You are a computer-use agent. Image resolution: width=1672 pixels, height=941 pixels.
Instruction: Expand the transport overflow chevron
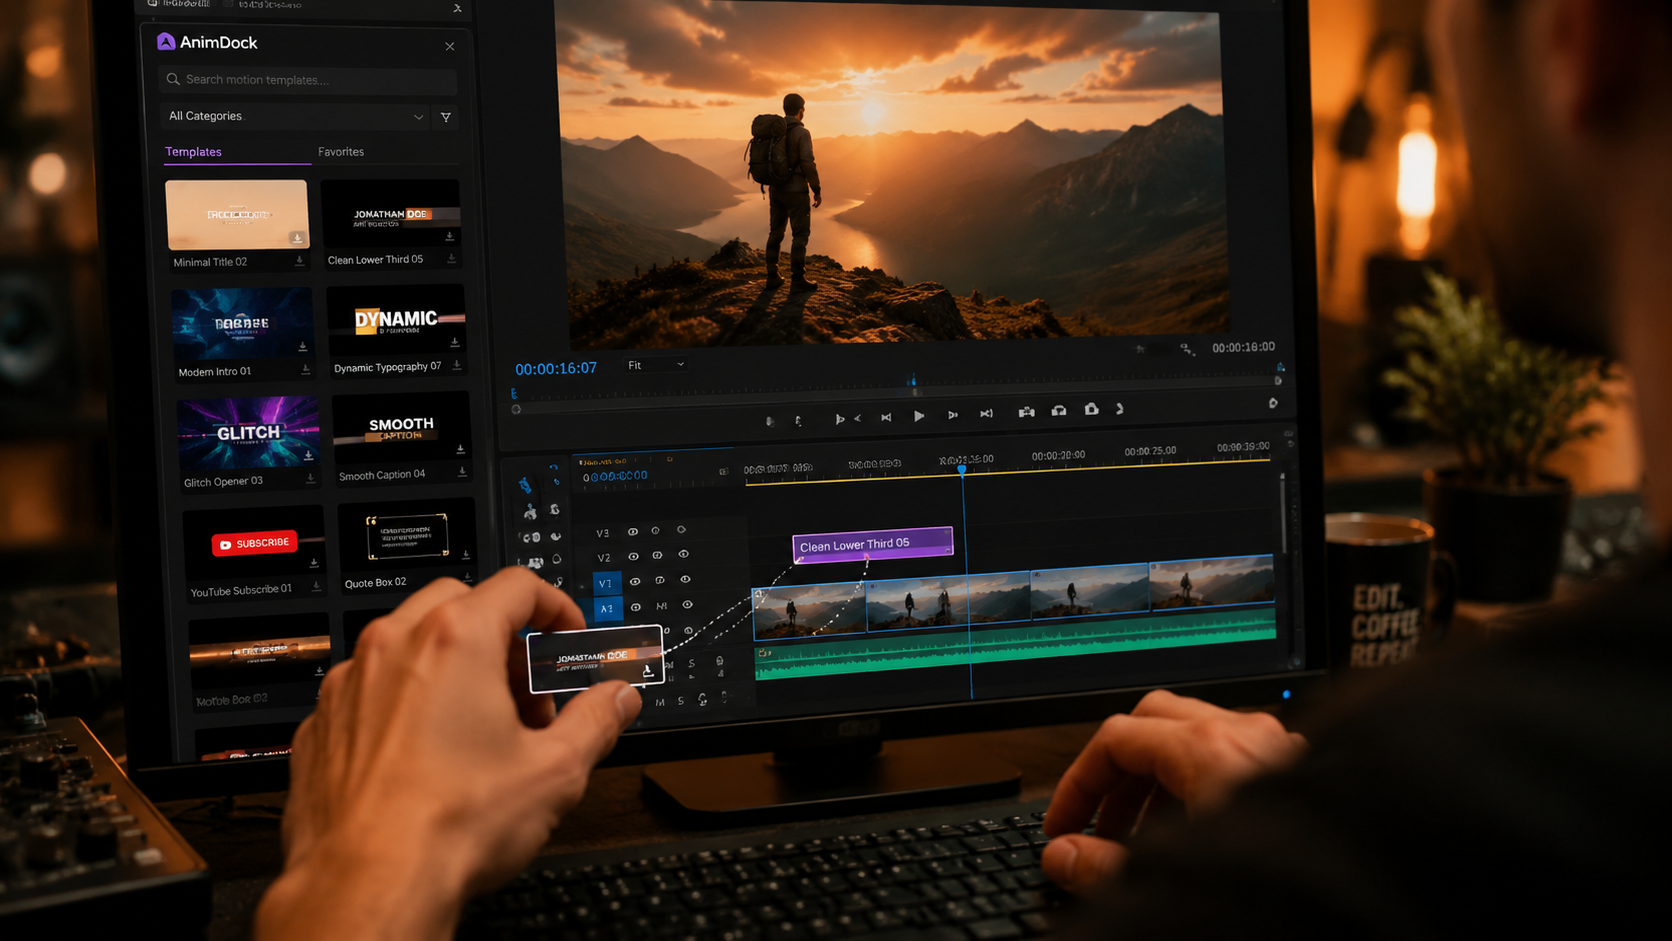tap(1120, 409)
